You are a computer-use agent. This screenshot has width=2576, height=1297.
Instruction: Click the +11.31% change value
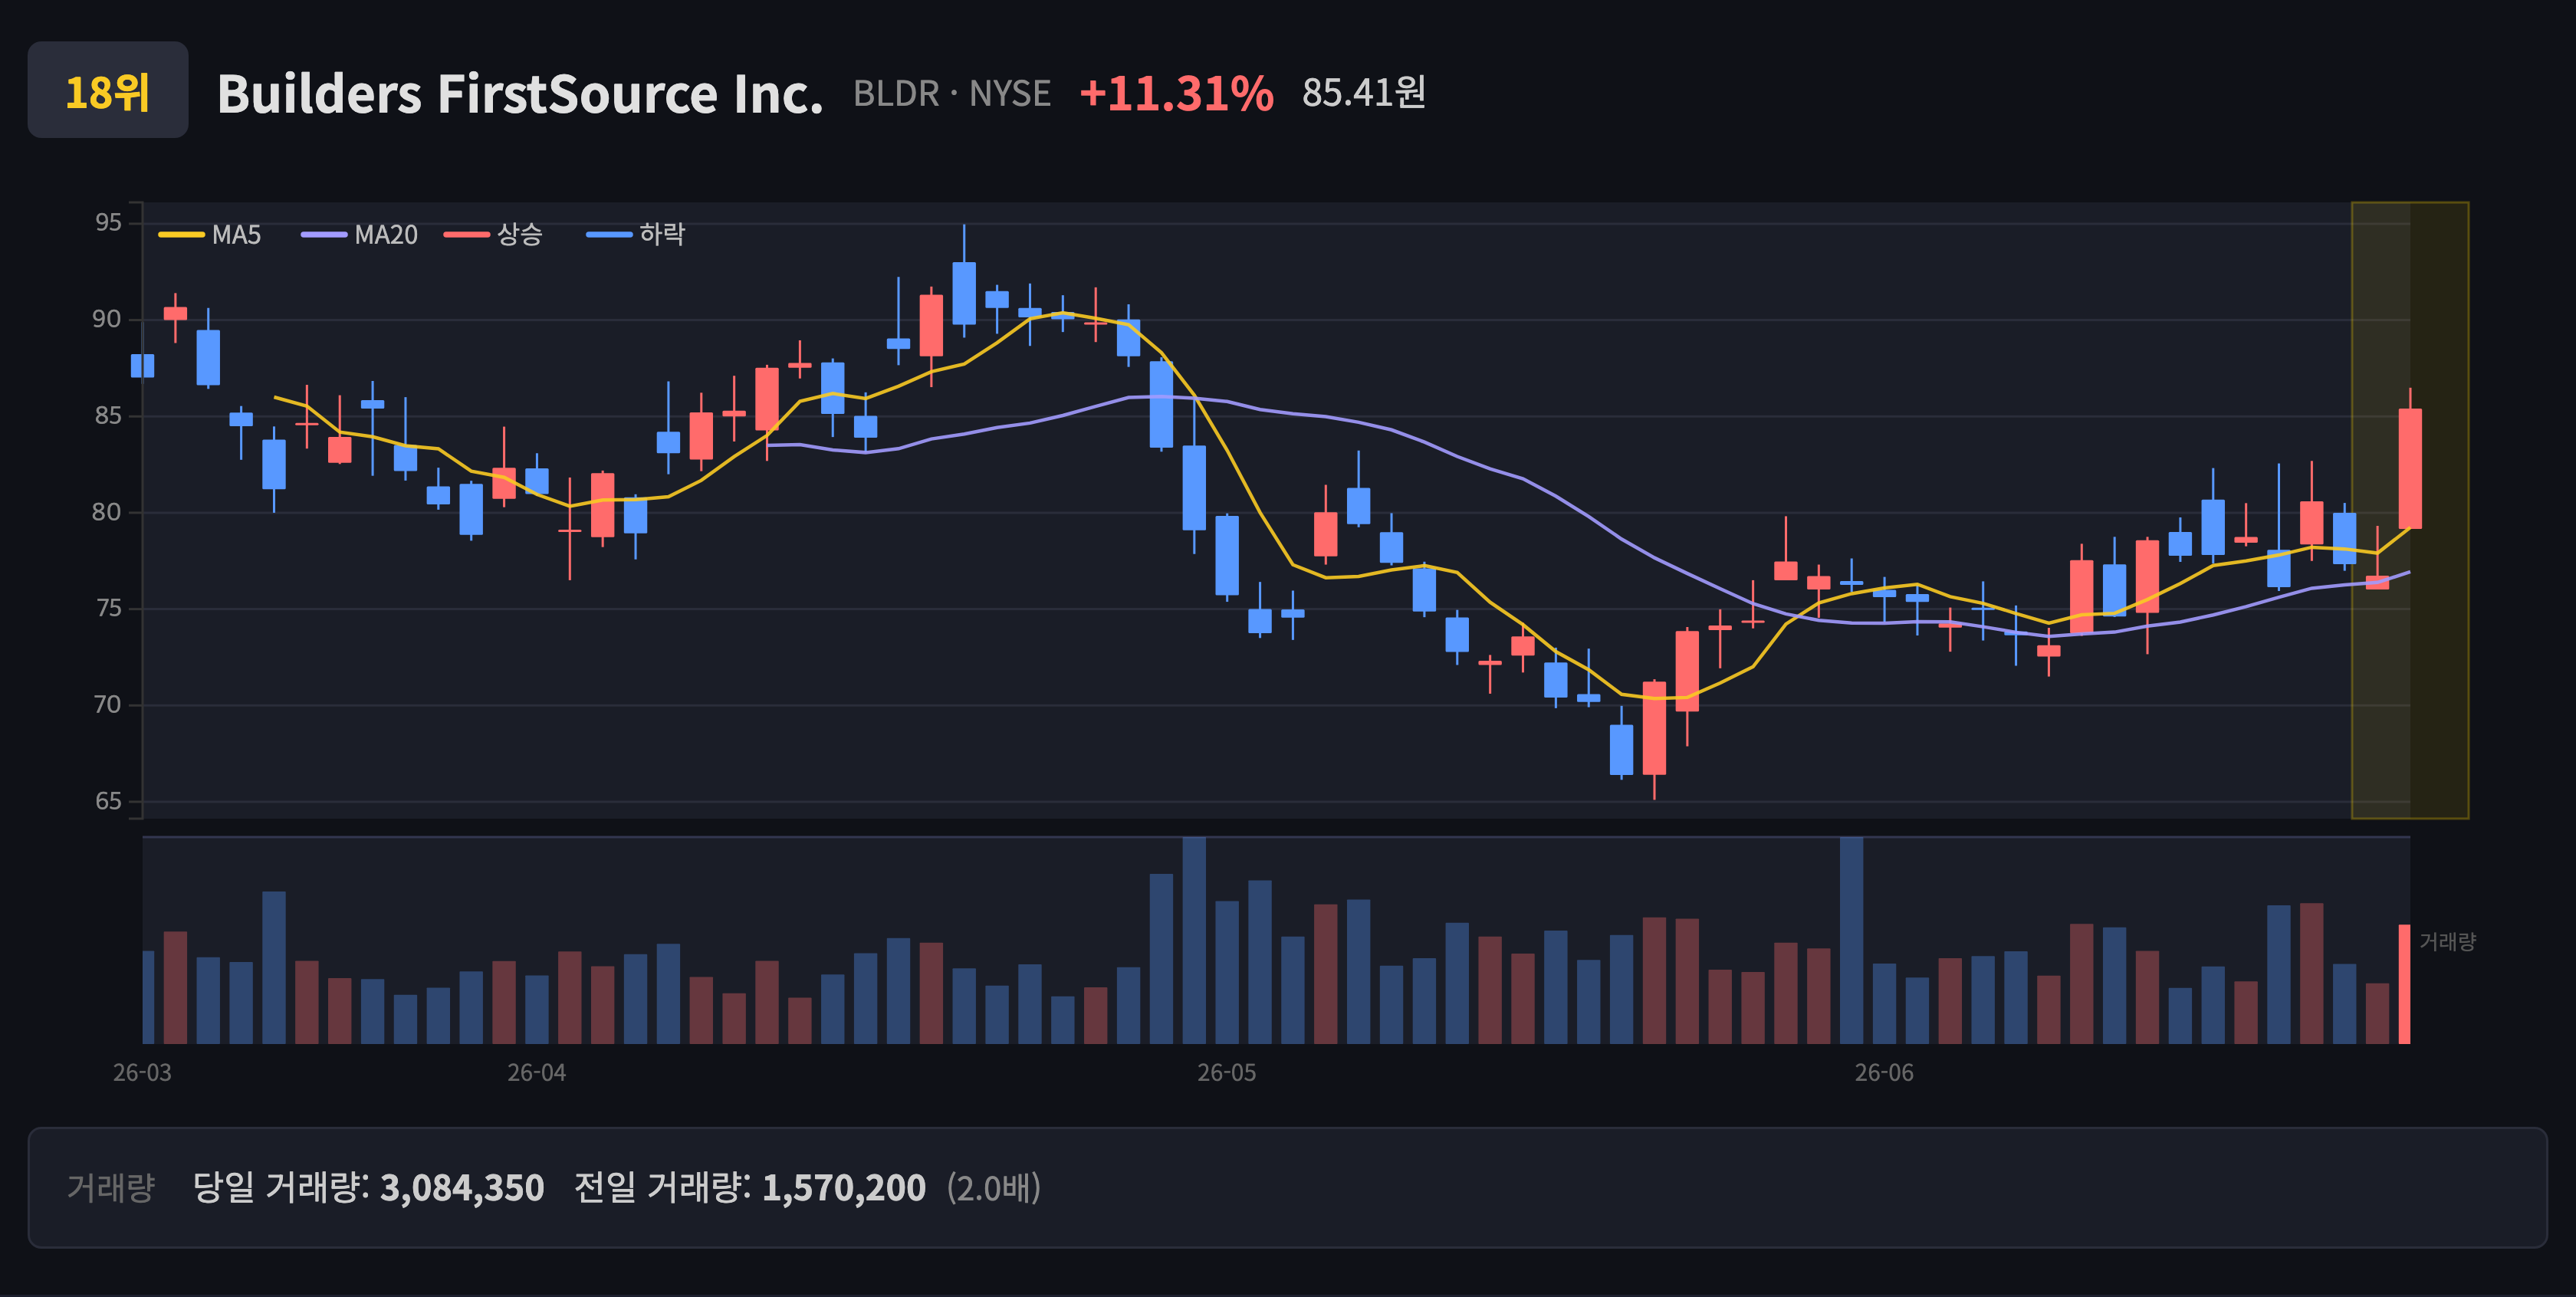click(x=1176, y=94)
